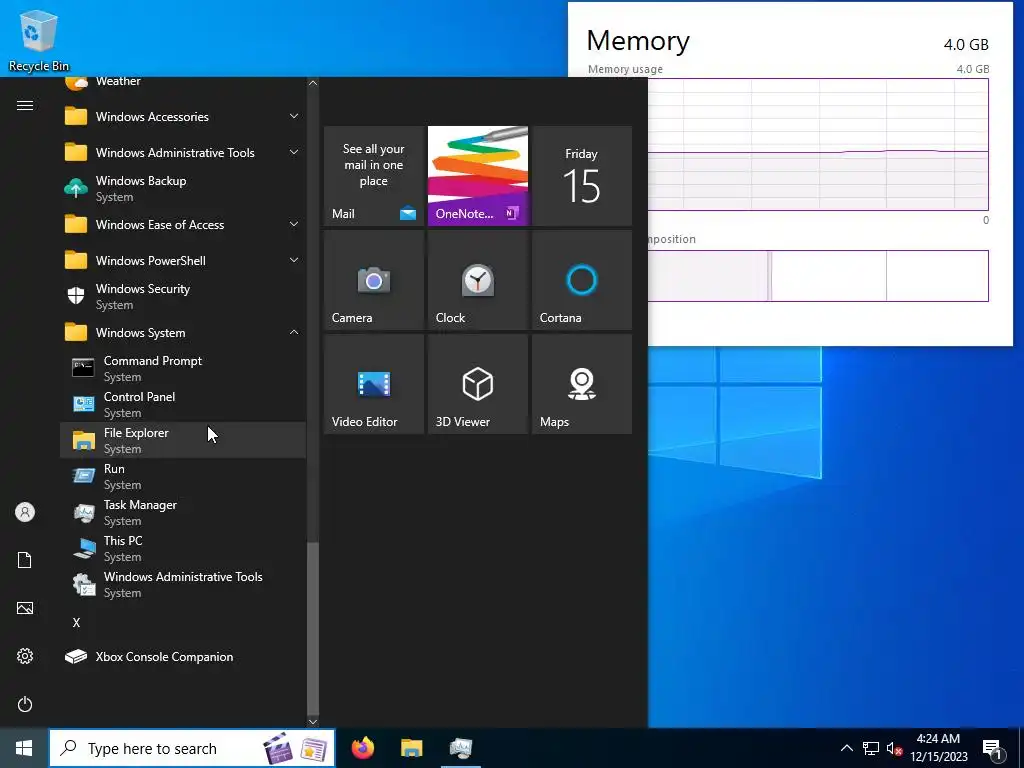Screen dimensions: 1024x768
Task: Click the app list scroll down arrow
Action: click(313, 722)
